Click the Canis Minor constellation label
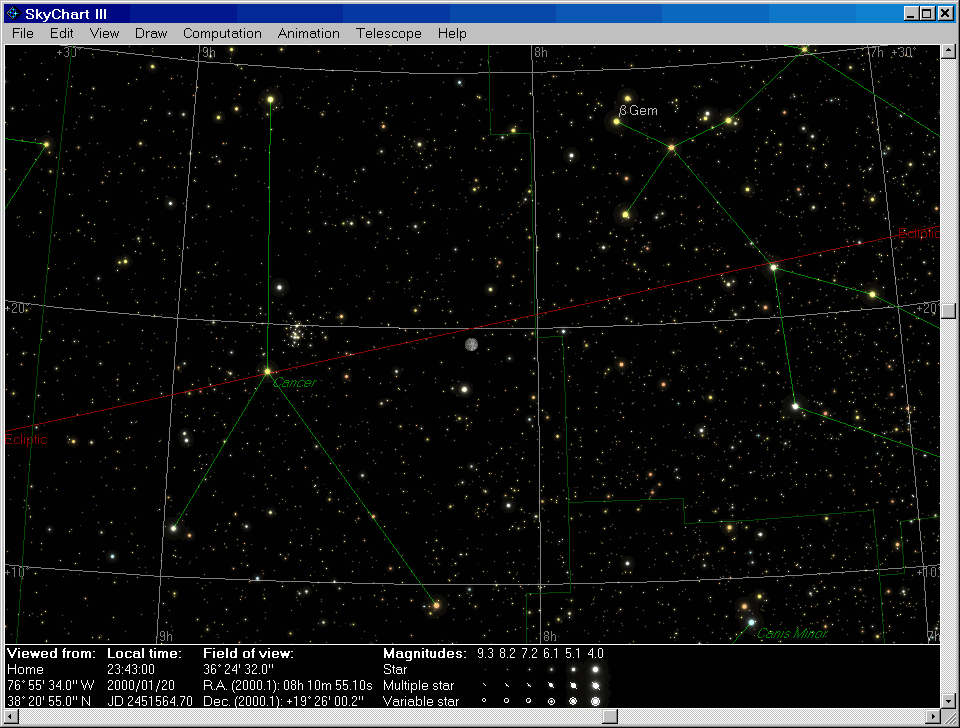The image size is (960, 728). point(791,633)
